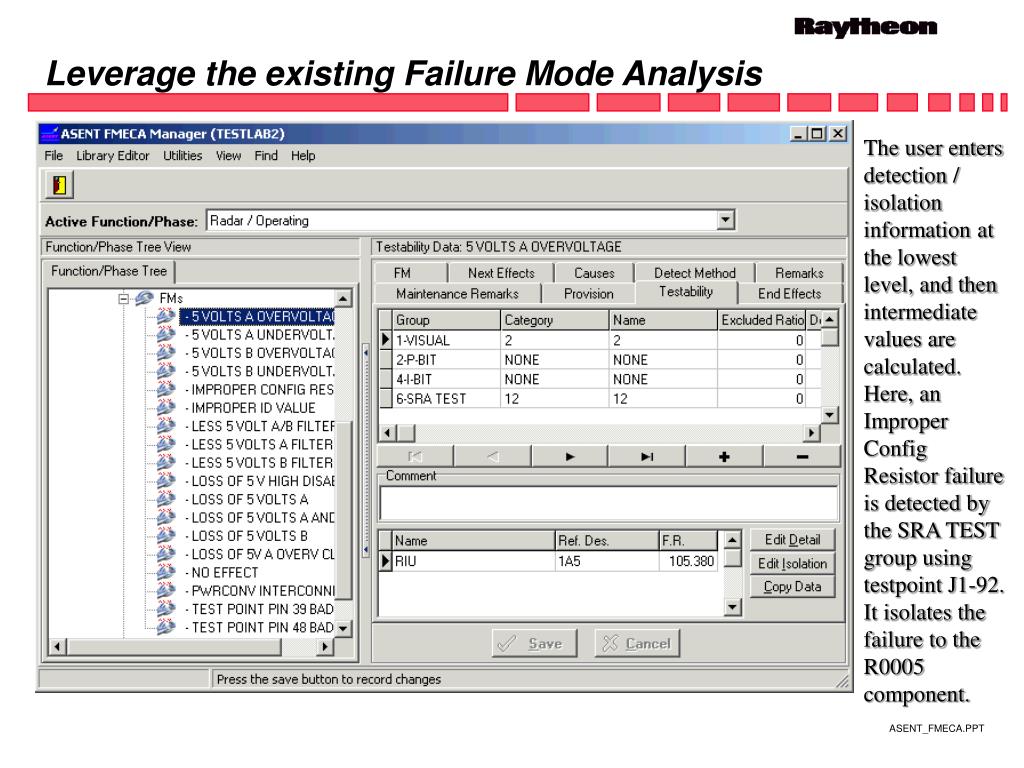
Task: Open the View menu
Action: [x=229, y=155]
